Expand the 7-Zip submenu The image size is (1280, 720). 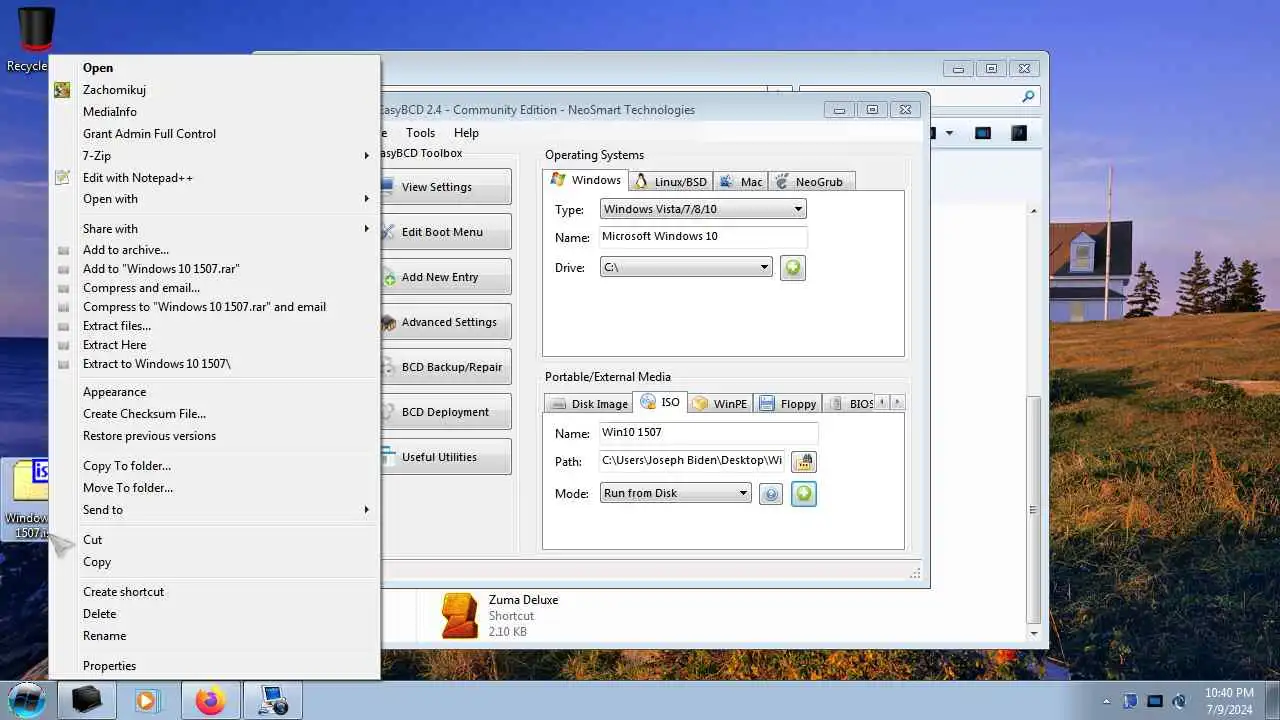(214, 156)
